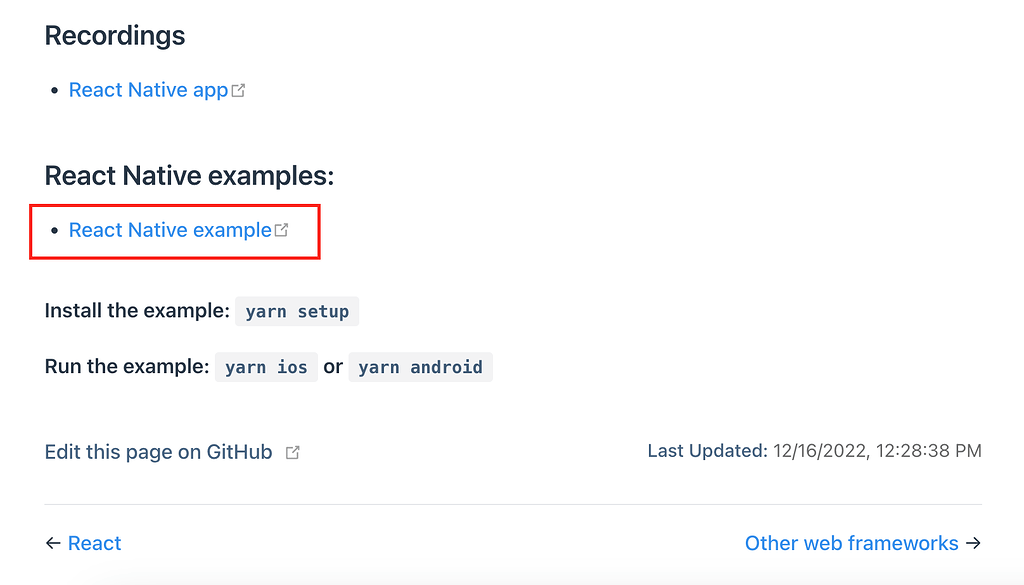Click the left arrow icon before "React"

tap(52, 543)
